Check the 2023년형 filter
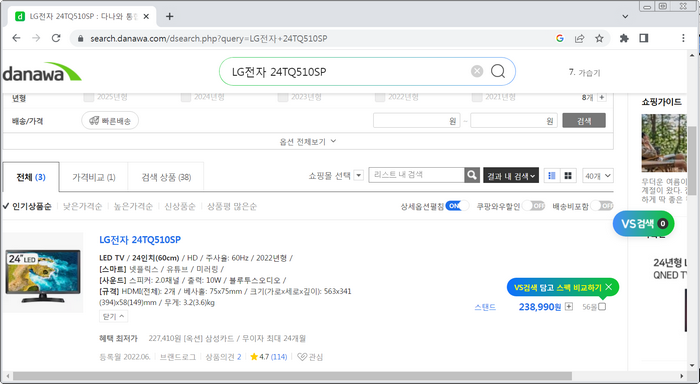 (283, 97)
